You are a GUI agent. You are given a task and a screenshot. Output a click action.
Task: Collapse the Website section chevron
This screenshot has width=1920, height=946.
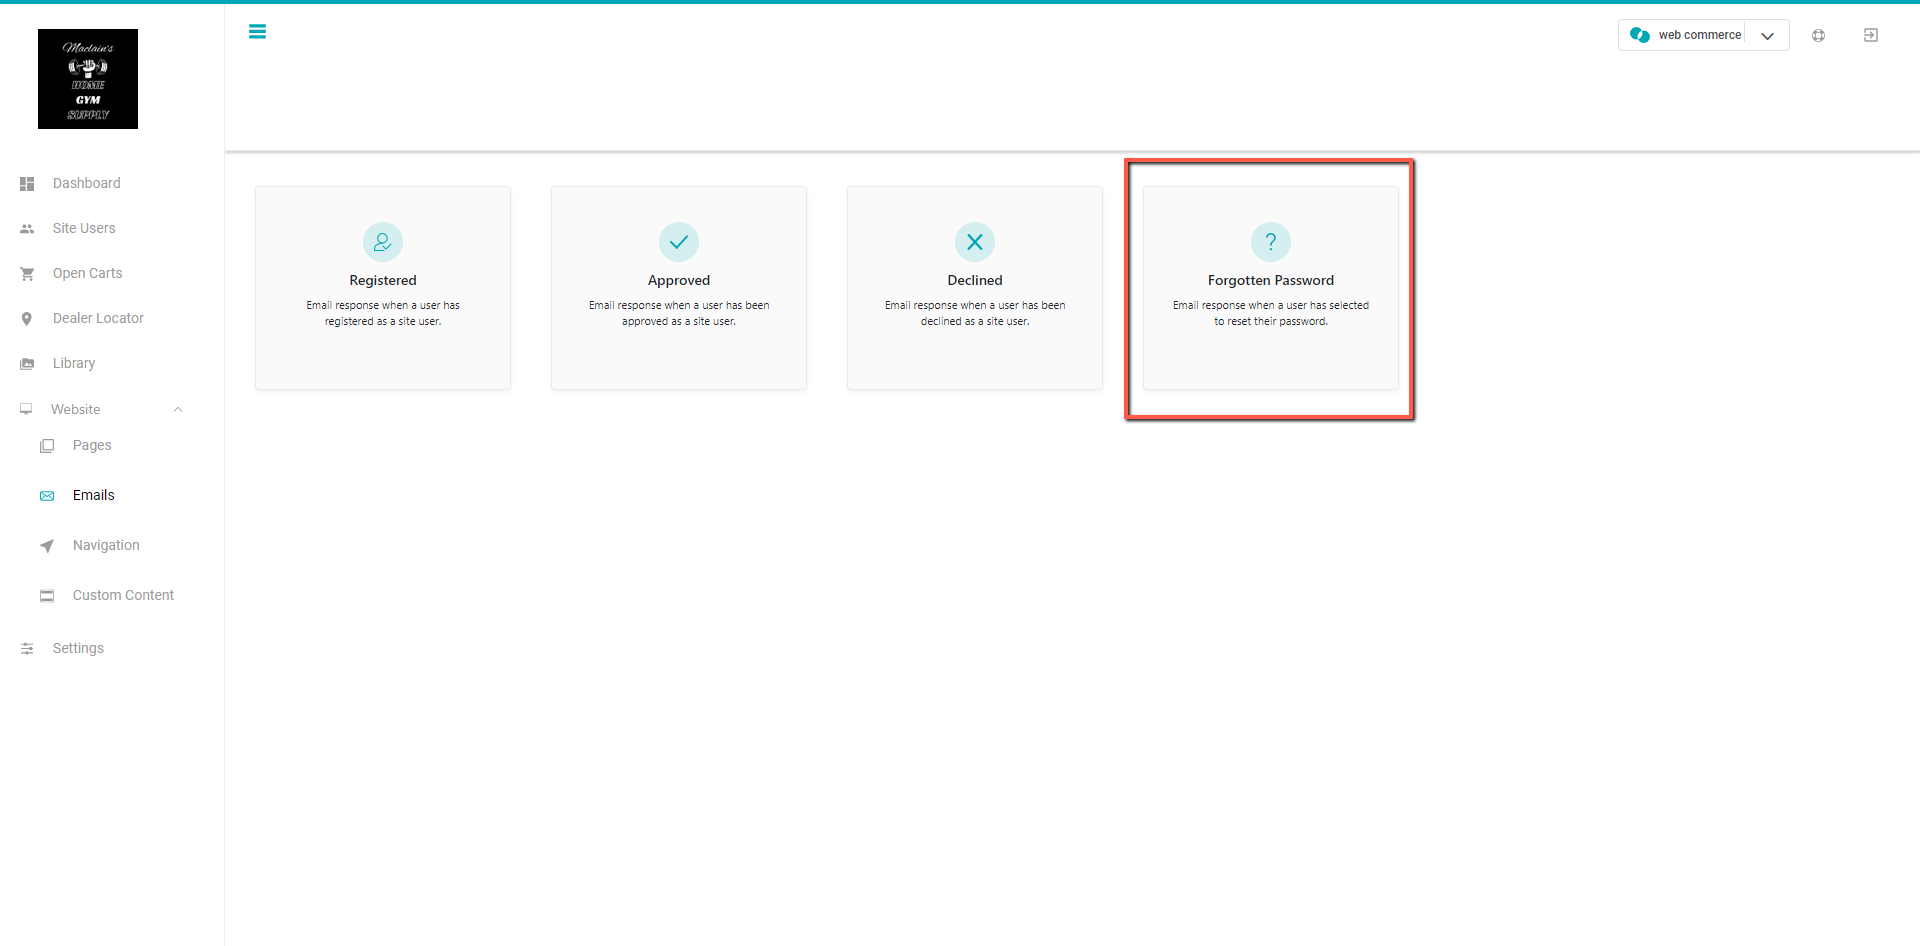click(178, 409)
